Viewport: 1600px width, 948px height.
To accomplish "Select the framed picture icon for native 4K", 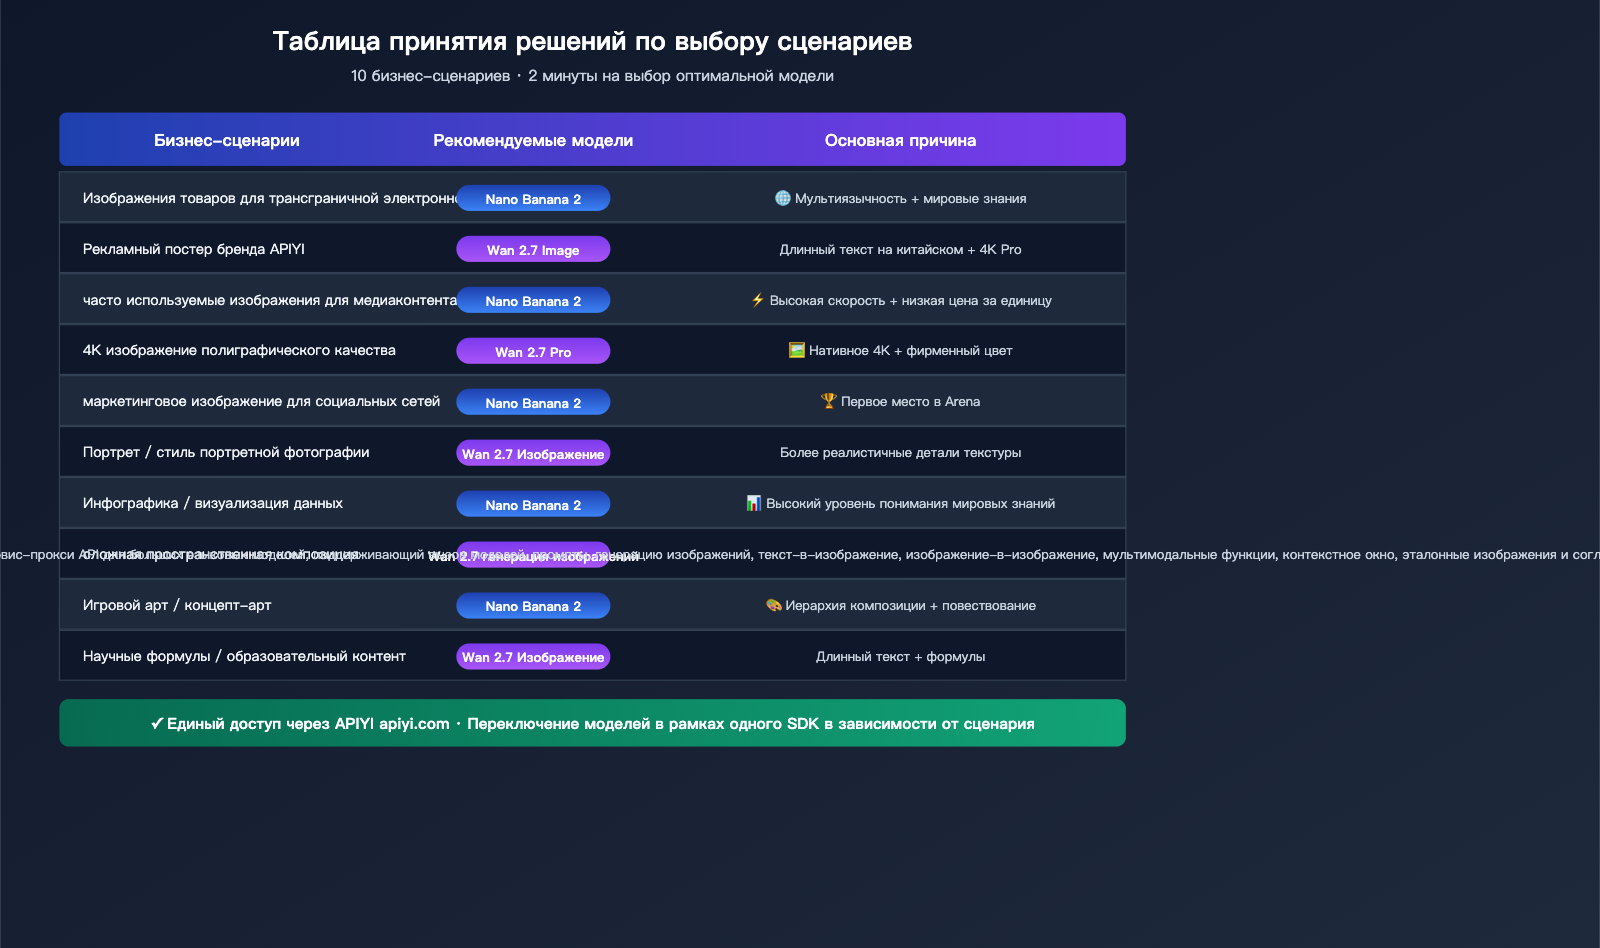I will tap(796, 350).
